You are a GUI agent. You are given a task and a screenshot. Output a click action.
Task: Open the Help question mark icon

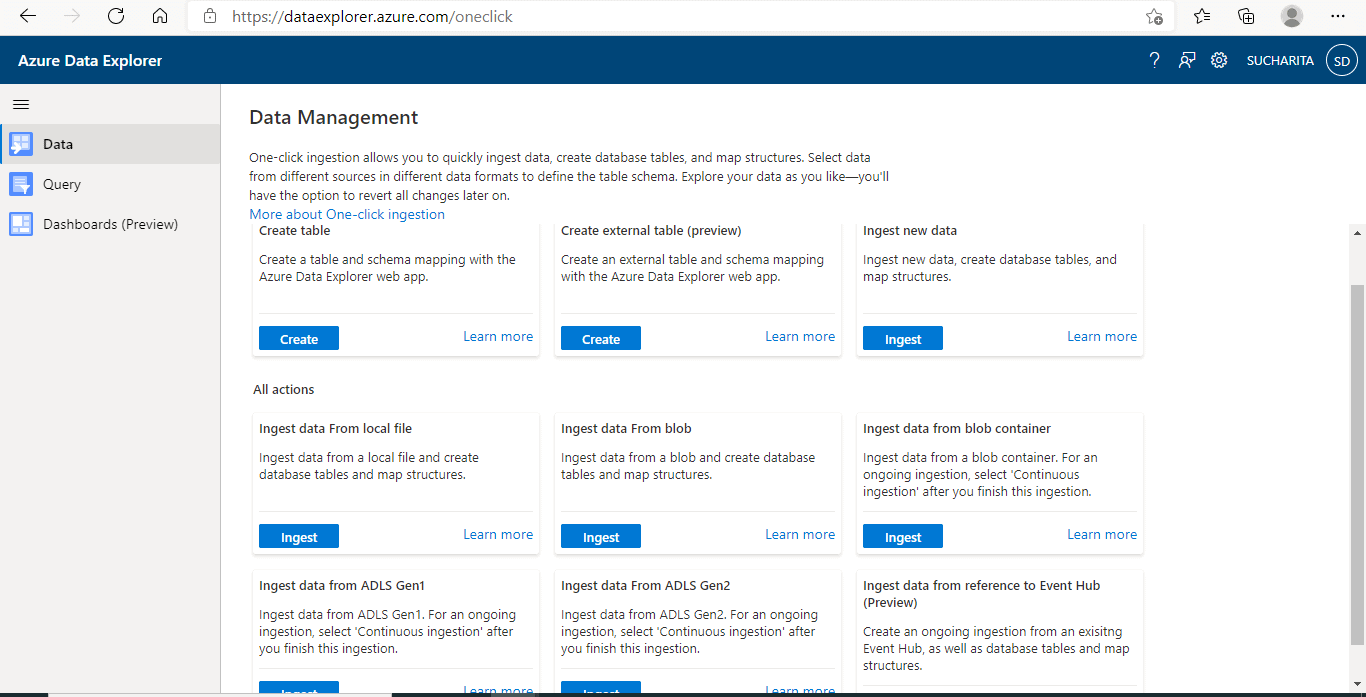pos(1154,60)
